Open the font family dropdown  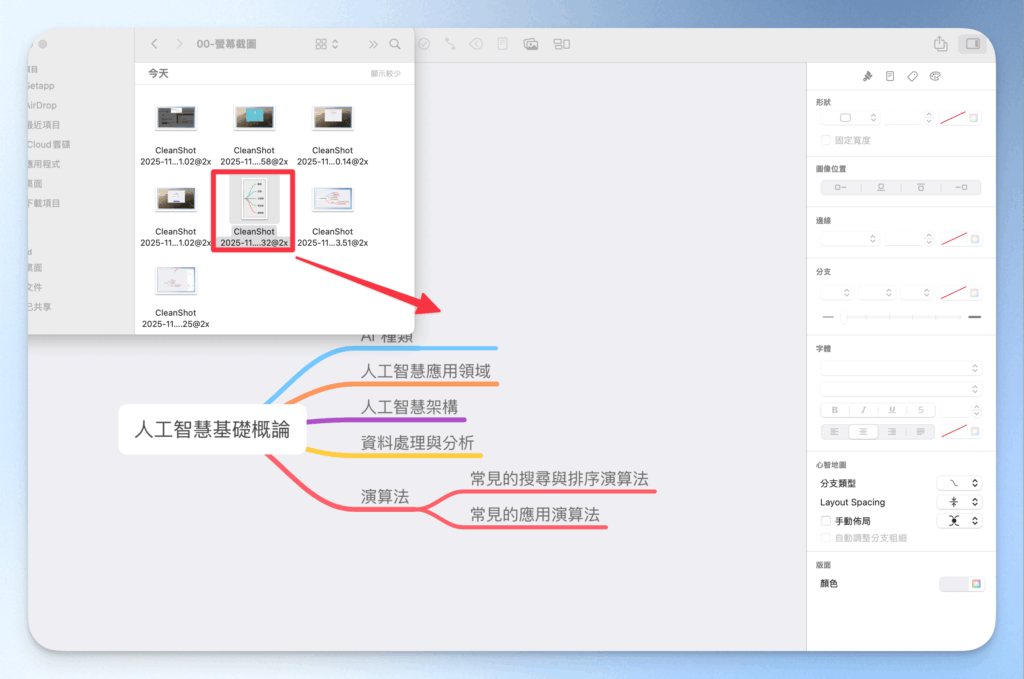click(x=900, y=367)
